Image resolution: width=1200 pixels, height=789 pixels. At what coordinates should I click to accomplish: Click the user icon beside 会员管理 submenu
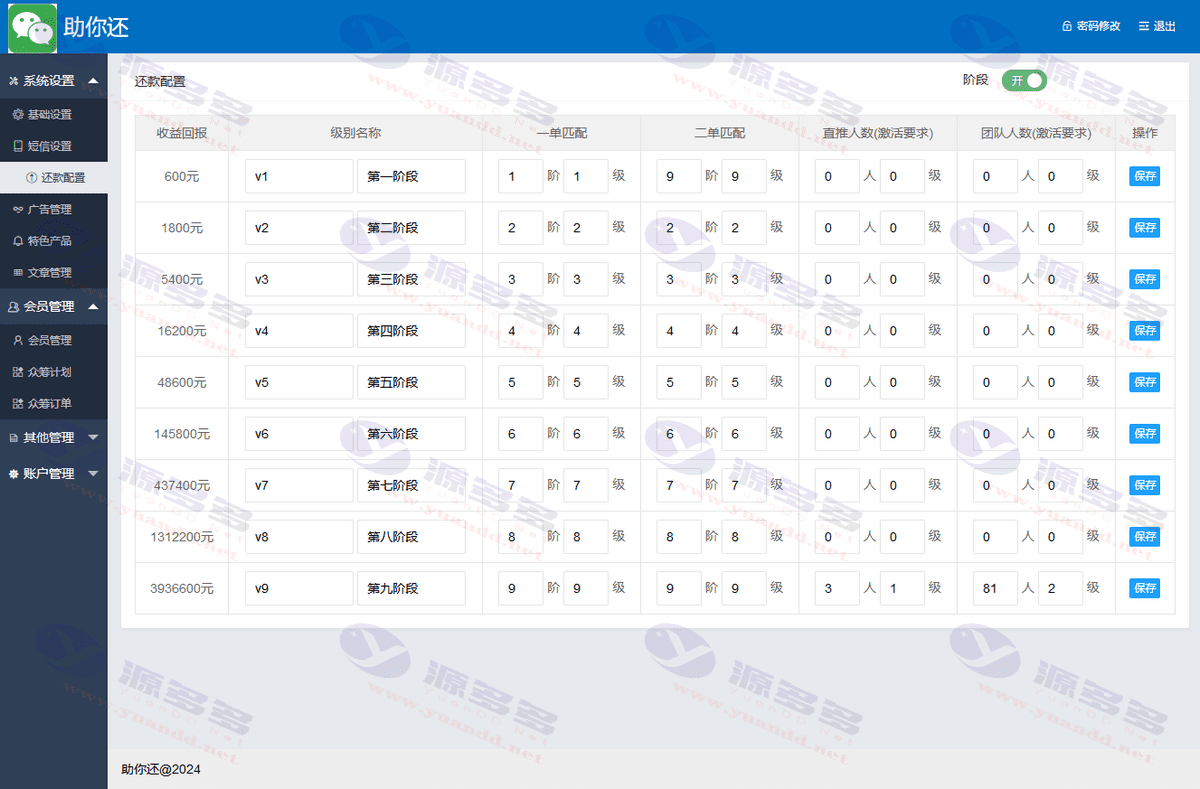pyautogui.click(x=18, y=340)
